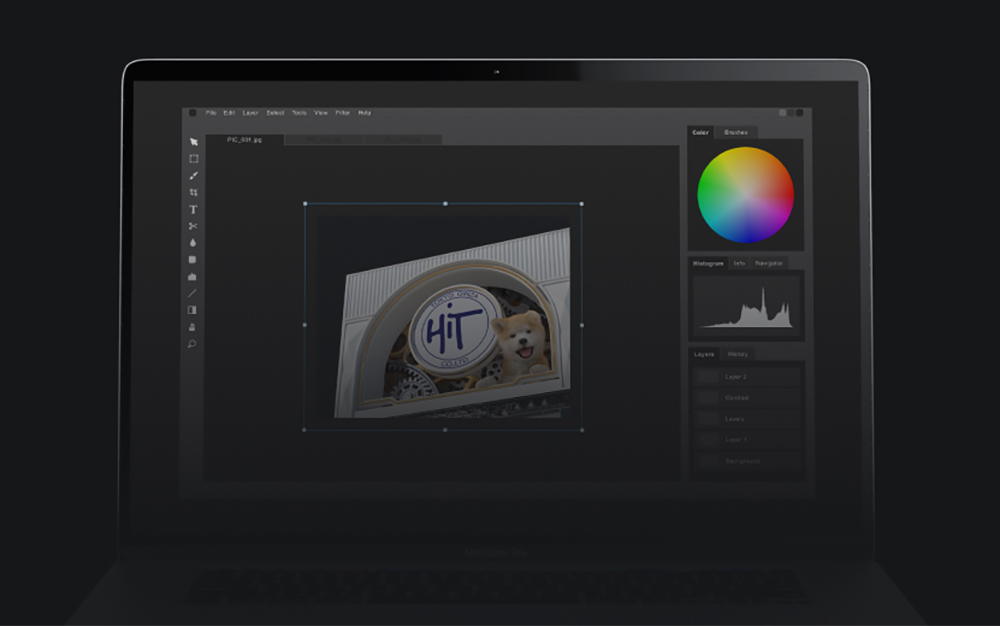1000x626 pixels.
Task: Switch to the History tab
Action: point(737,354)
